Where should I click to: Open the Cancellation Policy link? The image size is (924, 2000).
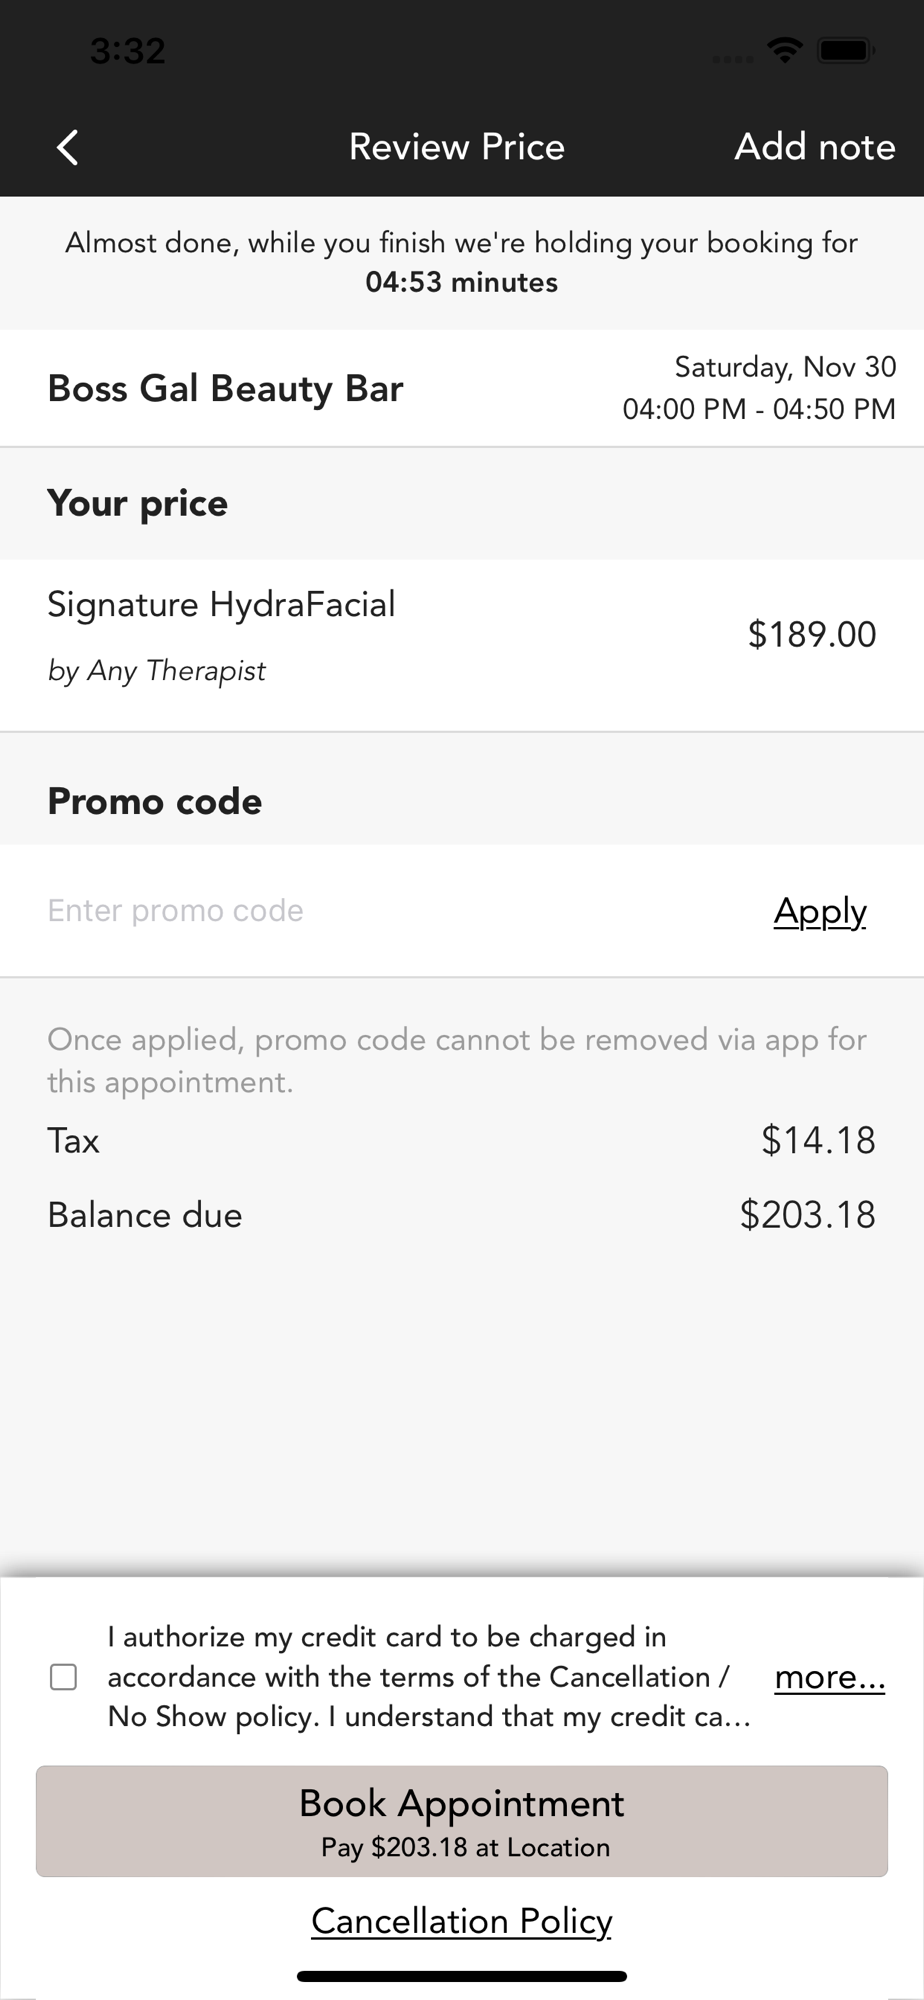(x=461, y=1921)
